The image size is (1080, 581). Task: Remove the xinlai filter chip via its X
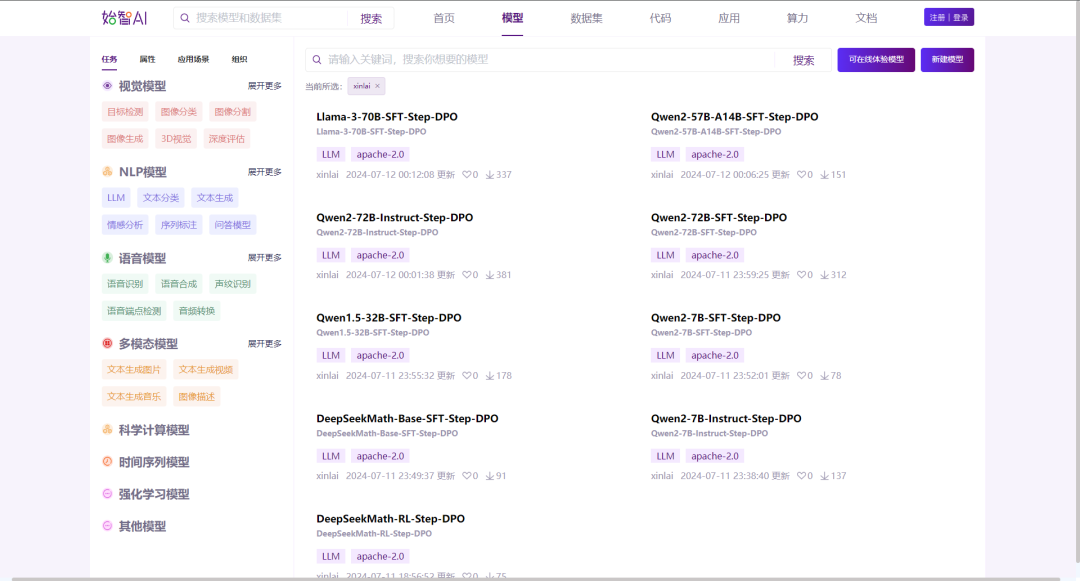377,86
